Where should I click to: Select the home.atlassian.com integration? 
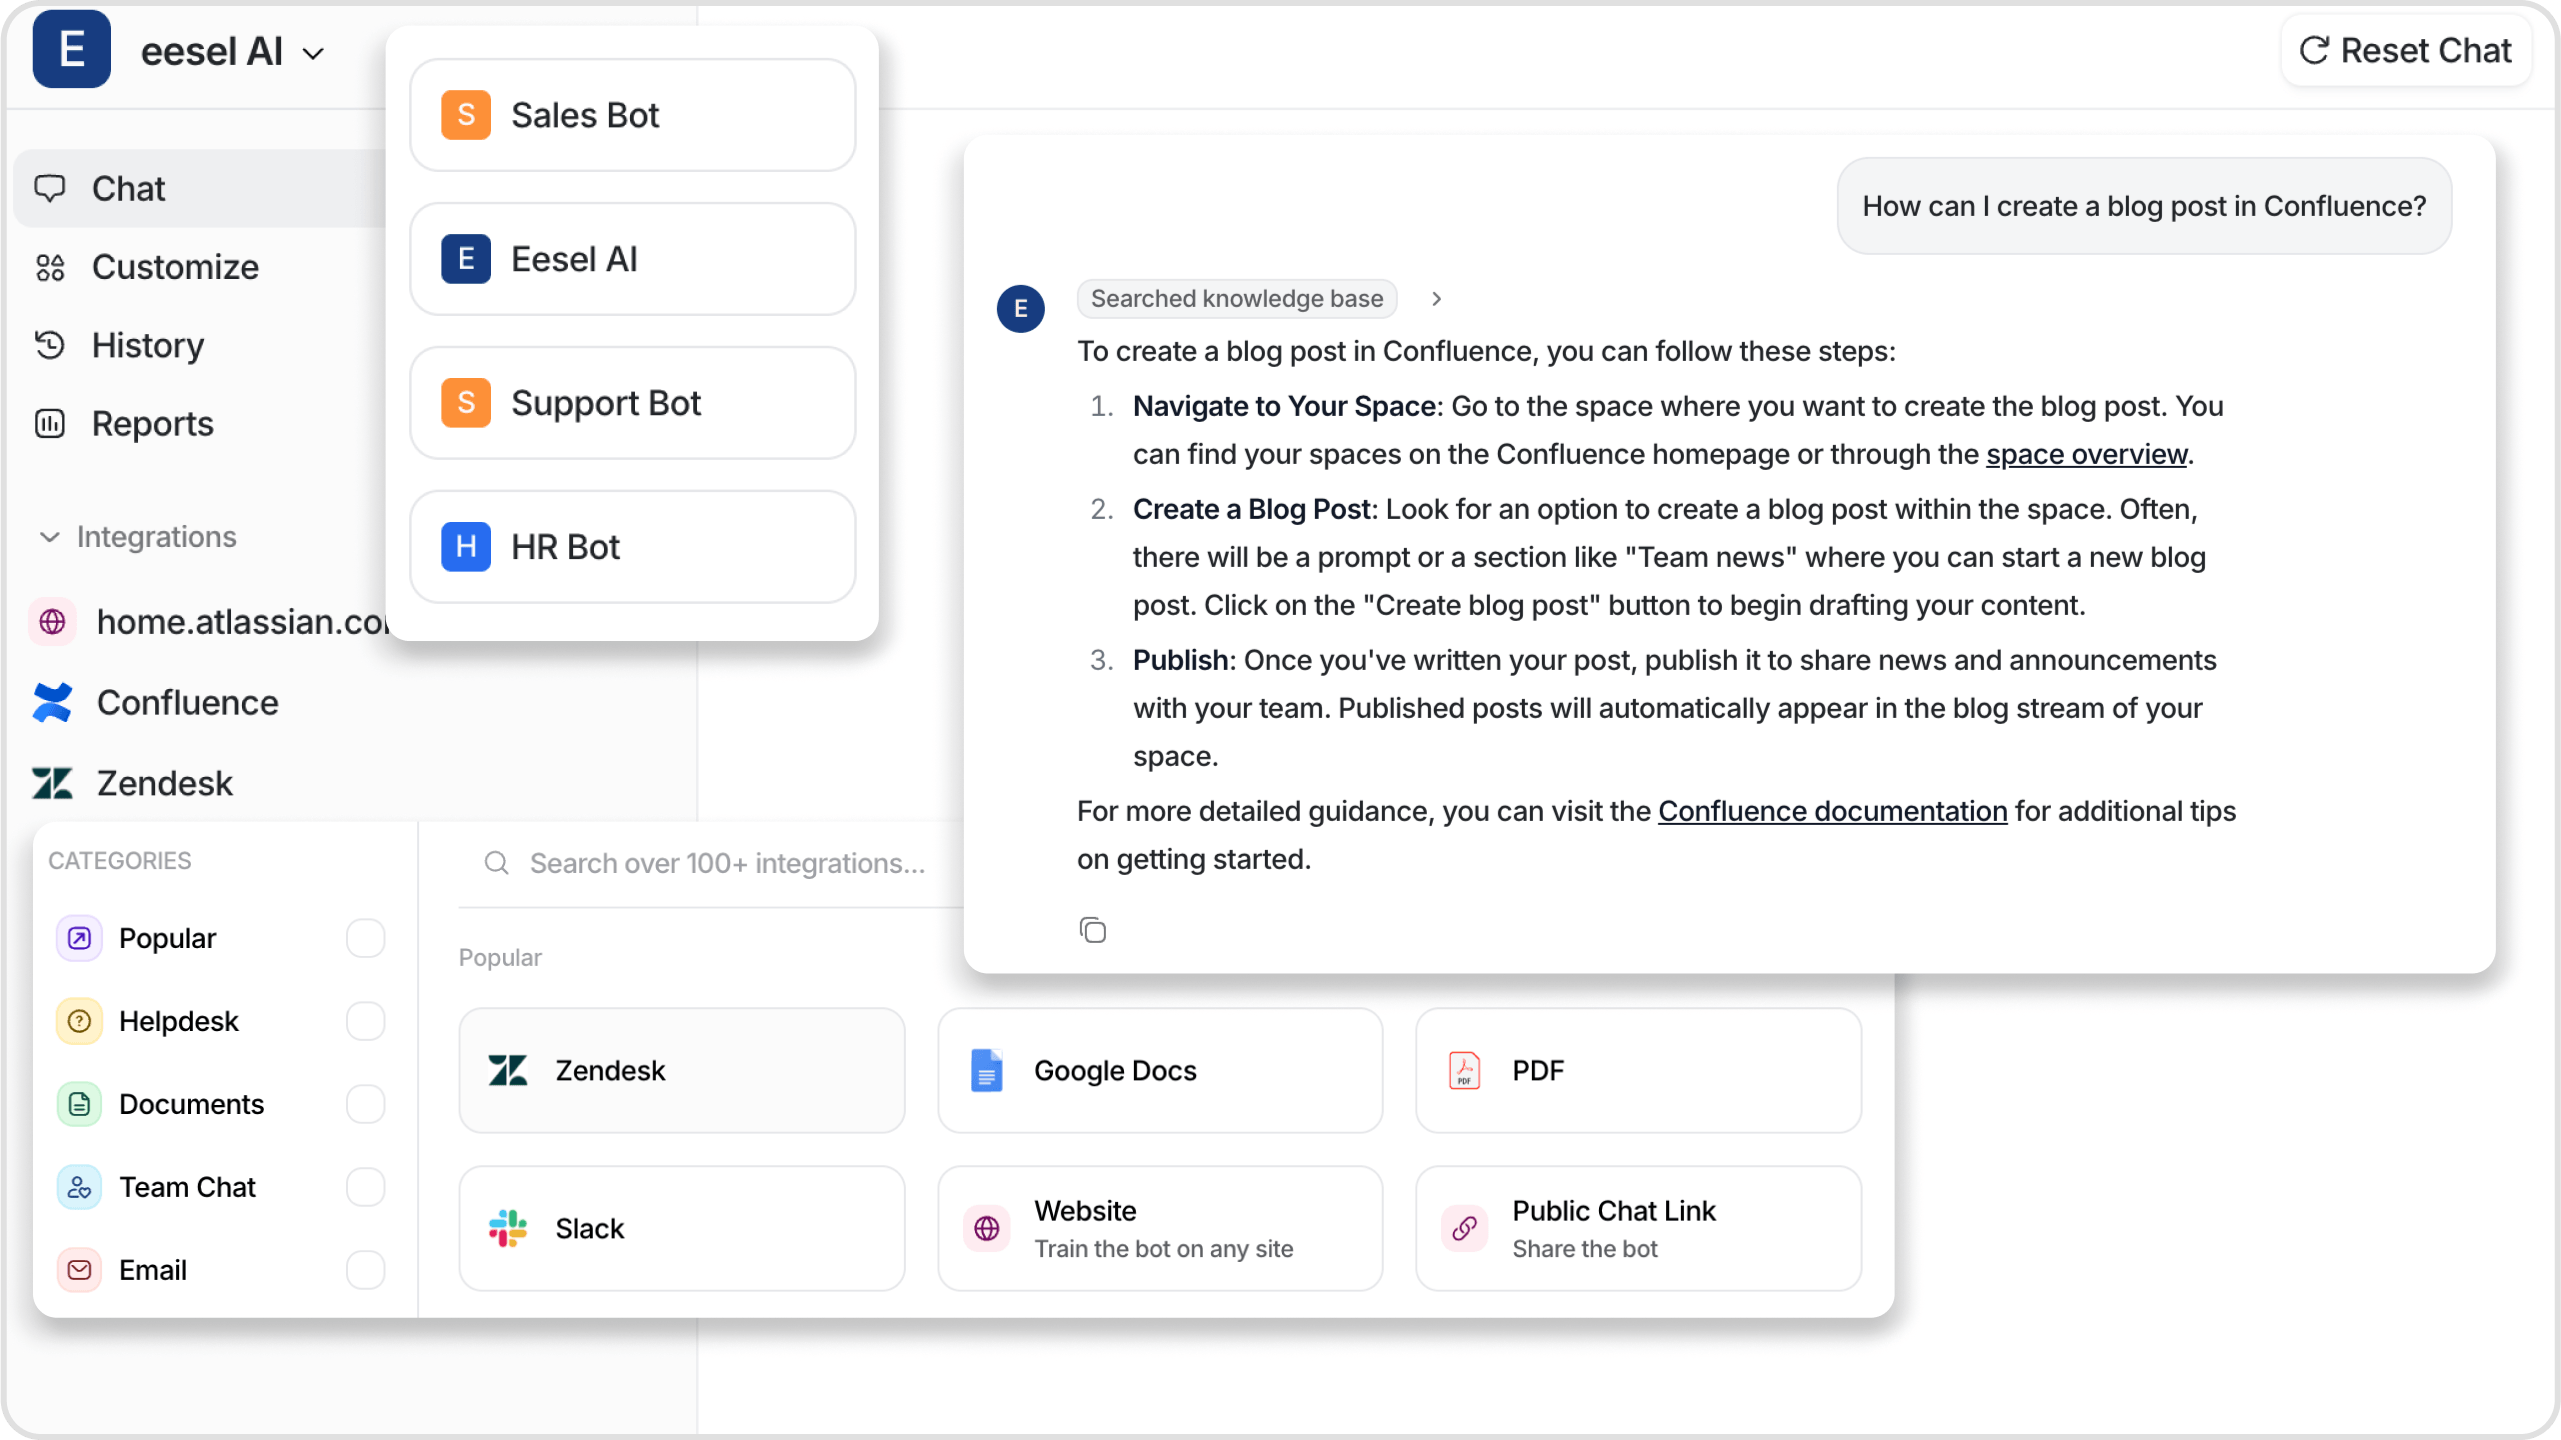coord(210,622)
